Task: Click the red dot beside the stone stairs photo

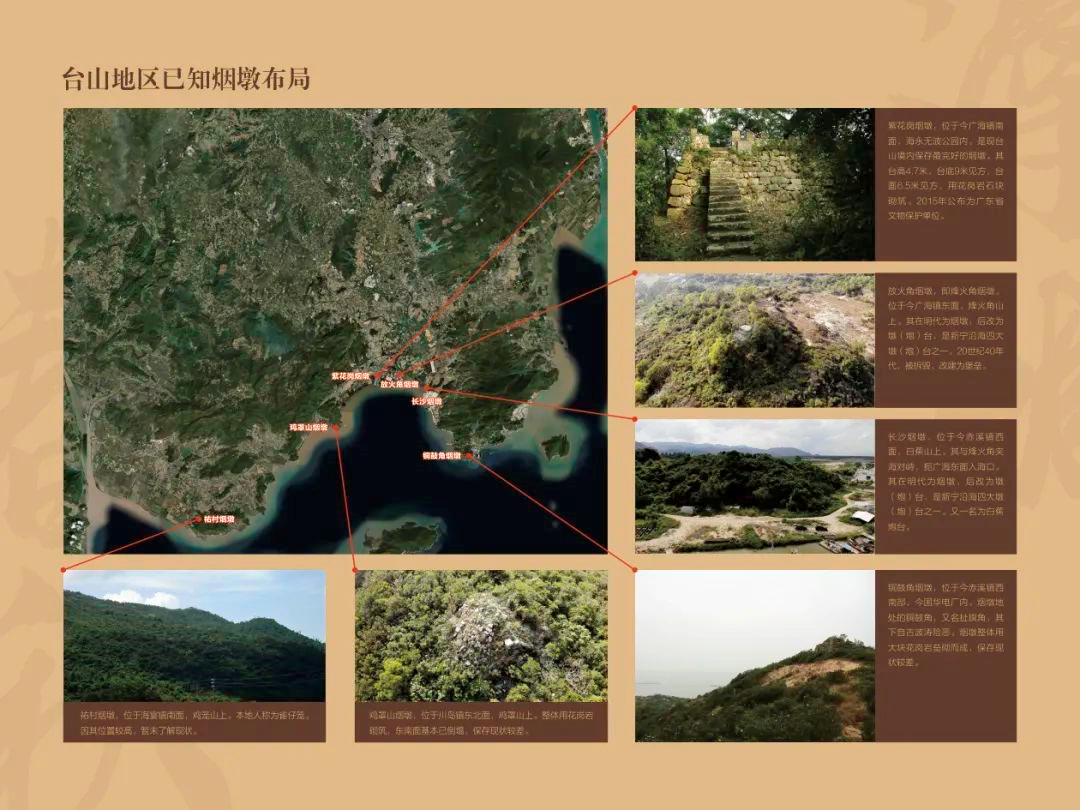Action: click(x=634, y=107)
